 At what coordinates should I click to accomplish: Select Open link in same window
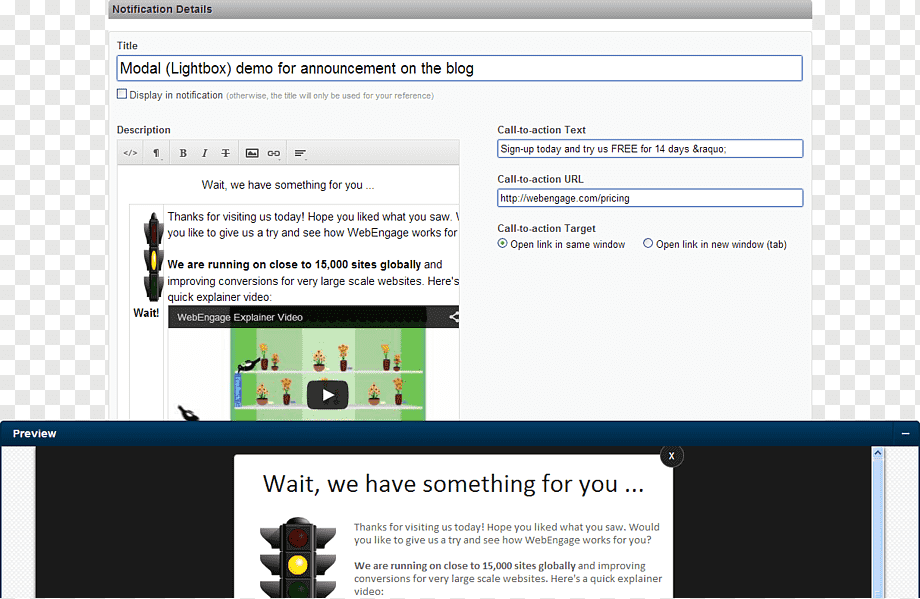point(502,243)
